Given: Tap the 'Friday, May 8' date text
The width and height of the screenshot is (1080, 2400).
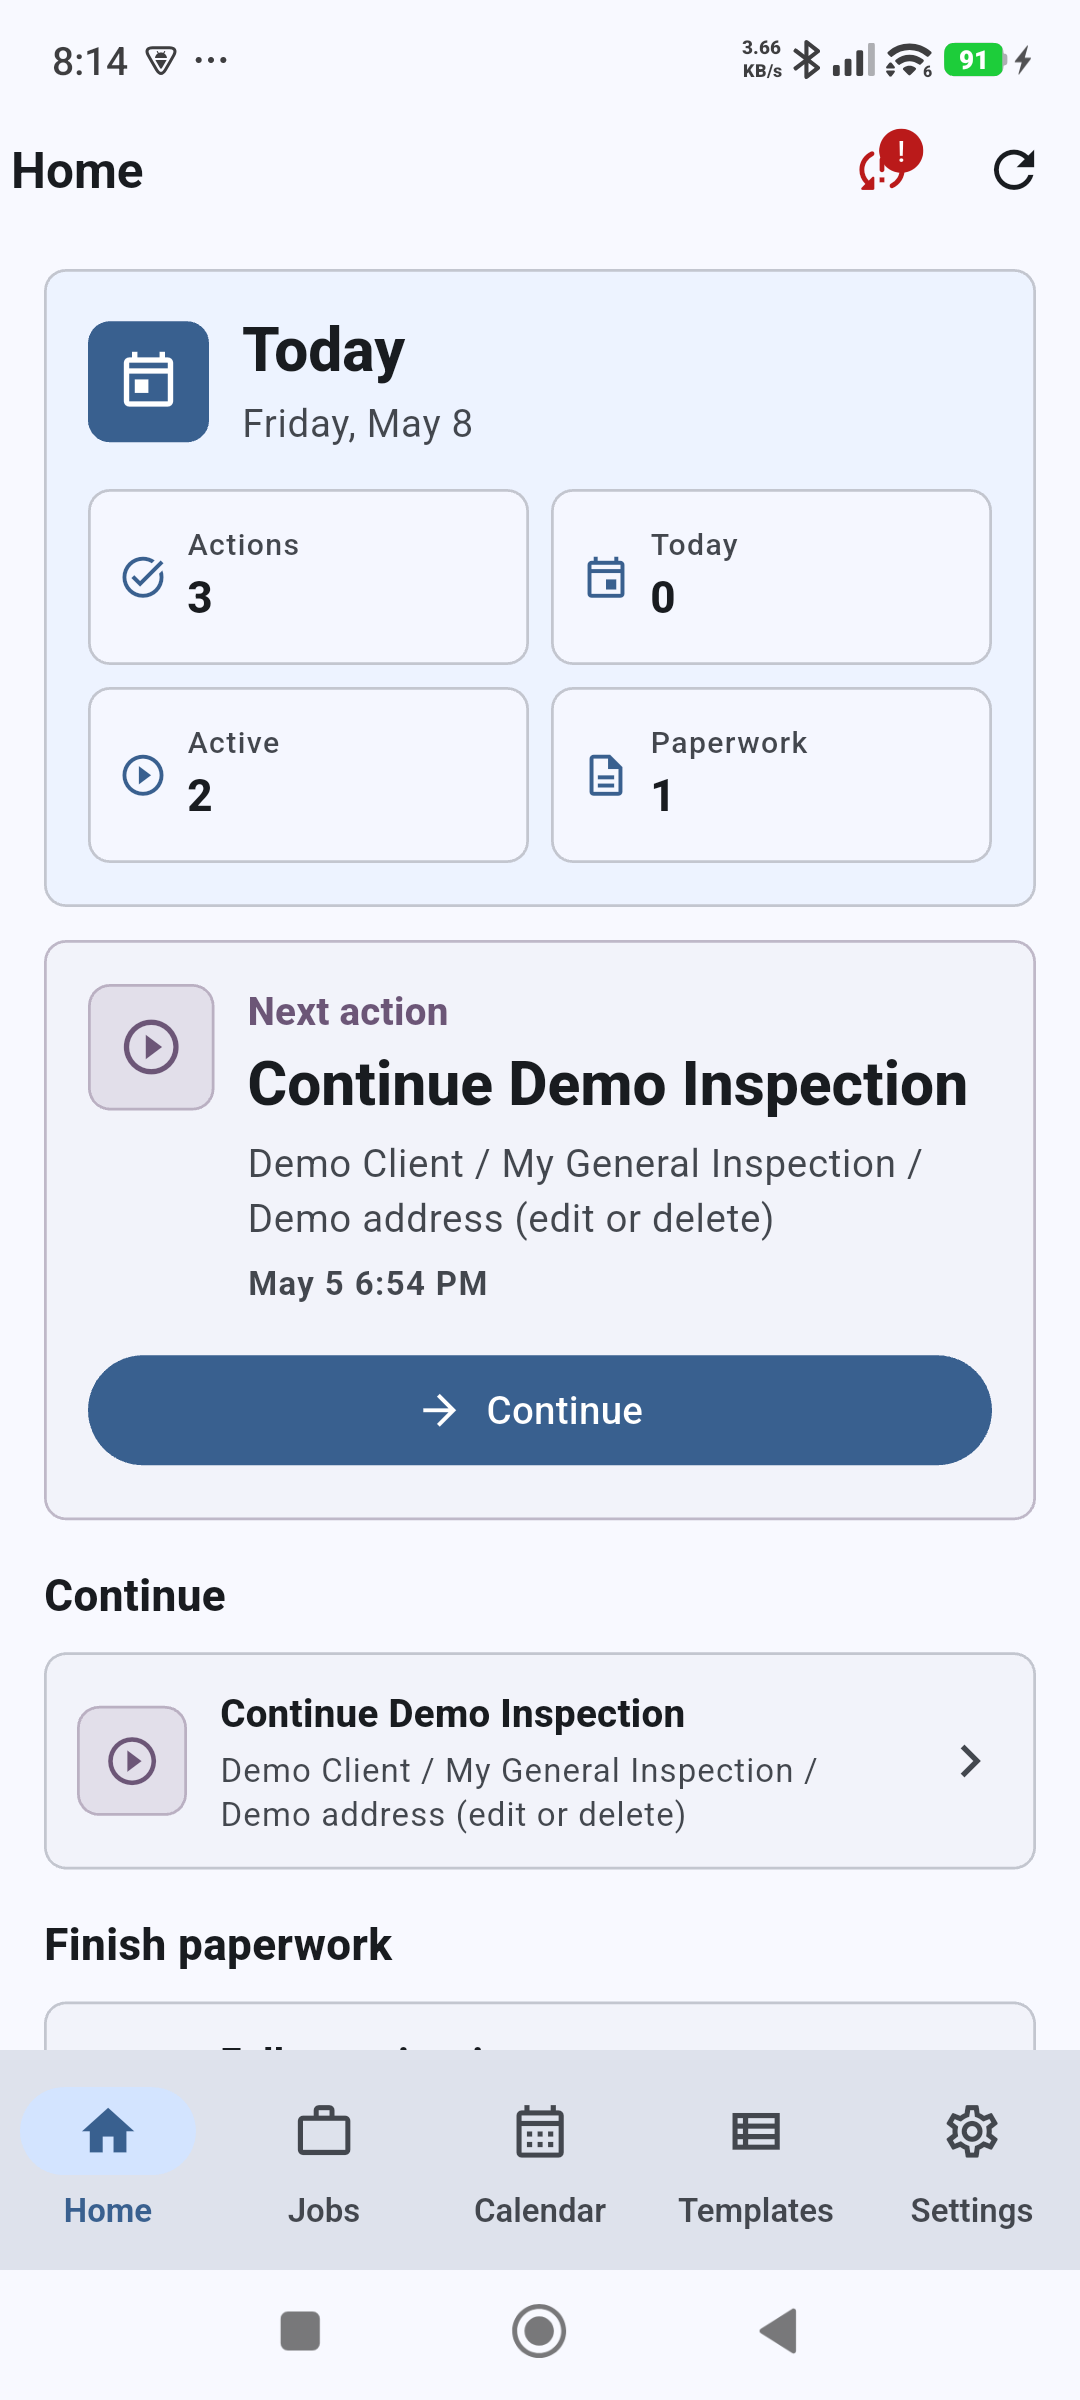Looking at the screenshot, I should pos(357,424).
